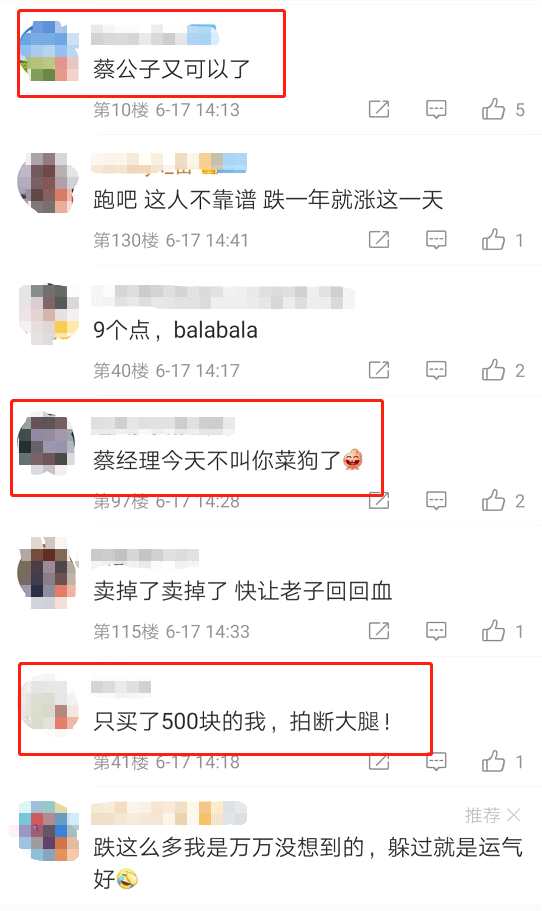
Task: Like the 蔡经理今天不叫你菜狗了 comment
Action: coord(493,500)
